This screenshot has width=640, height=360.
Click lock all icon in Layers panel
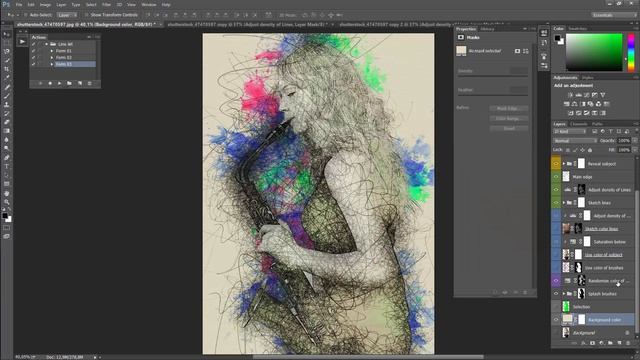coord(590,150)
